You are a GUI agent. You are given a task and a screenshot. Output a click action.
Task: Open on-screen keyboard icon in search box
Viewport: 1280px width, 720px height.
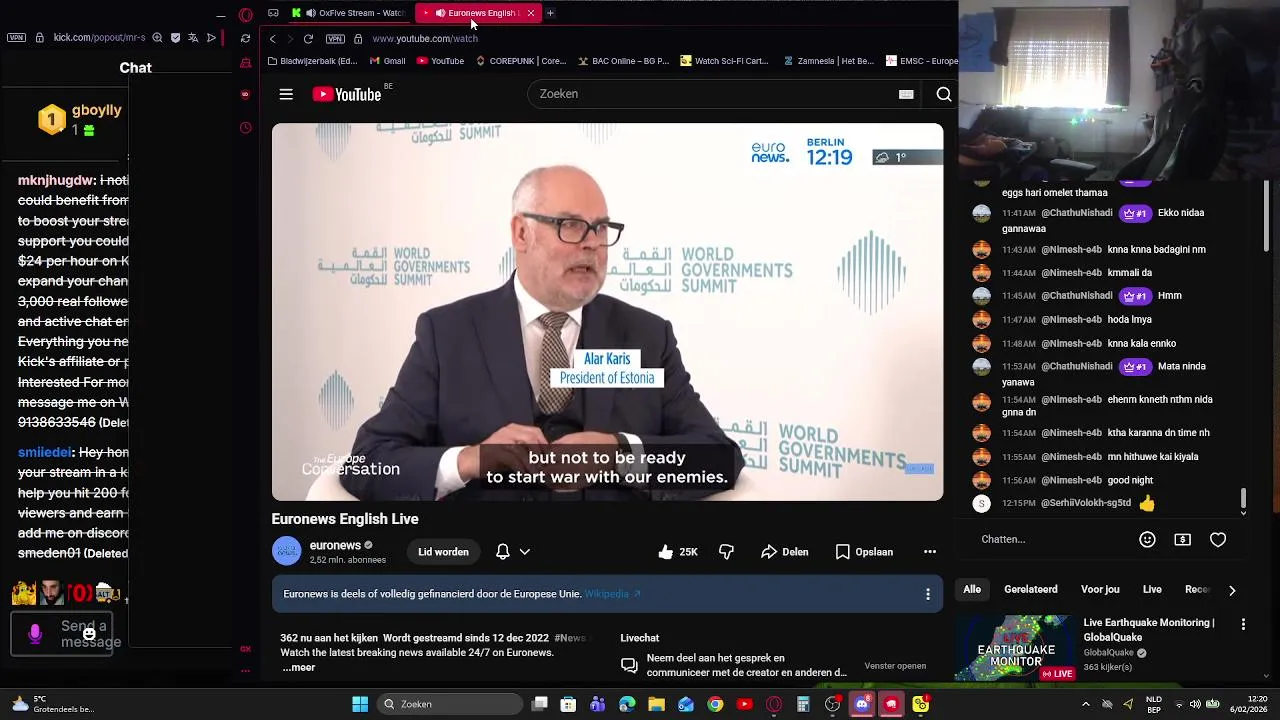pyautogui.click(x=906, y=94)
